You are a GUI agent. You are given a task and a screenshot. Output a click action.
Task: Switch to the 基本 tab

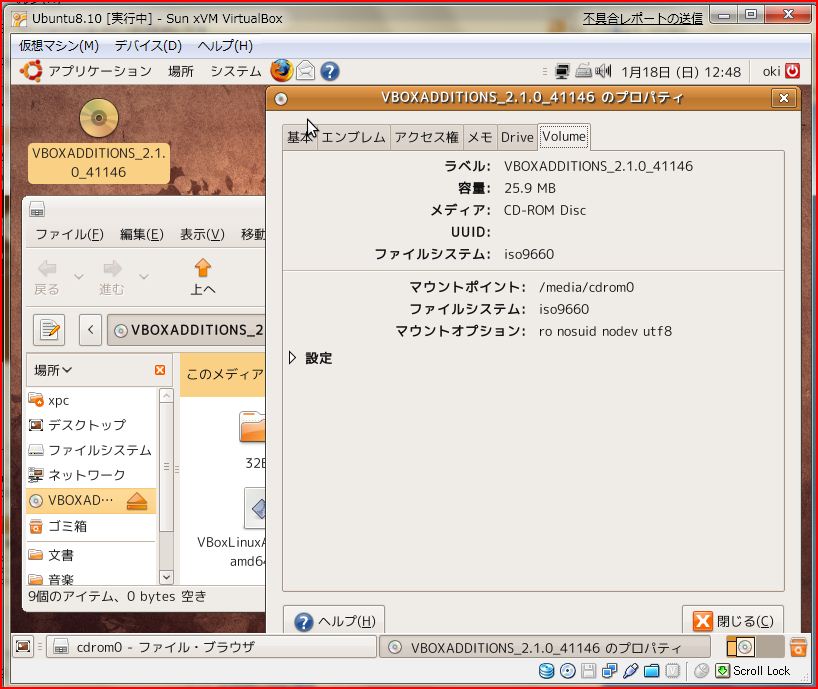point(300,137)
